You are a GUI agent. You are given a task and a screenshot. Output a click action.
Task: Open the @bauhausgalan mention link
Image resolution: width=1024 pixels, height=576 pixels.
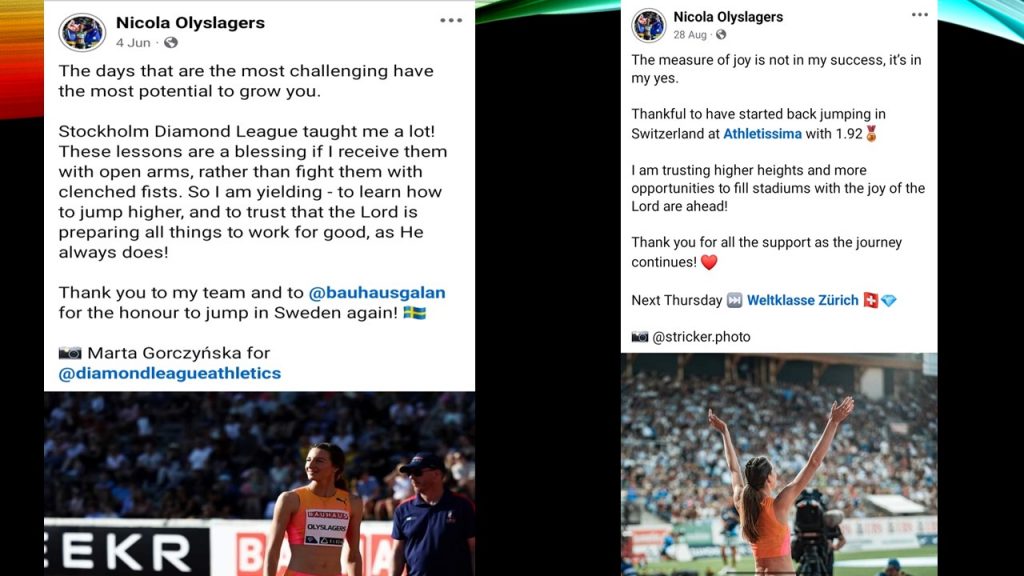click(x=377, y=293)
